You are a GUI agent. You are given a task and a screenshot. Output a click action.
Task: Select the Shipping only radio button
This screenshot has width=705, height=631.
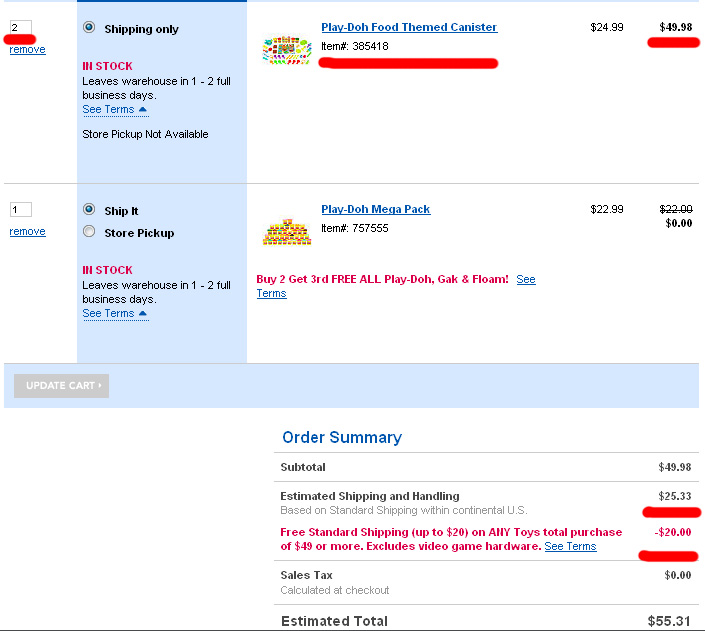[x=89, y=27]
